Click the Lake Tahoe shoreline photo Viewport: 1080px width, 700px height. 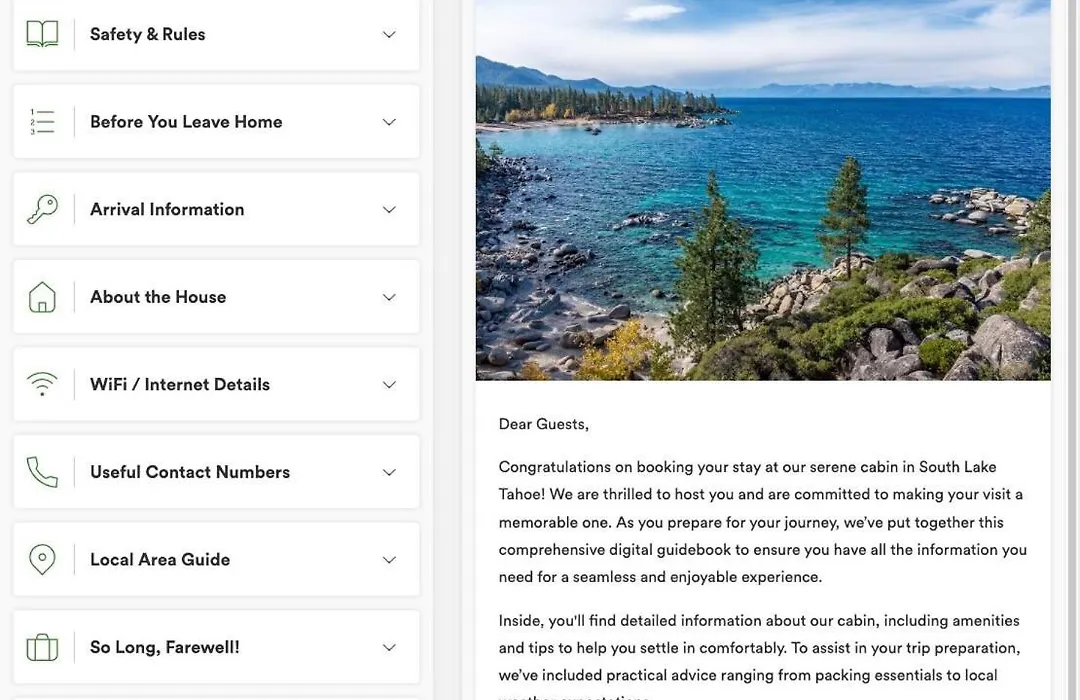pyautogui.click(x=763, y=190)
